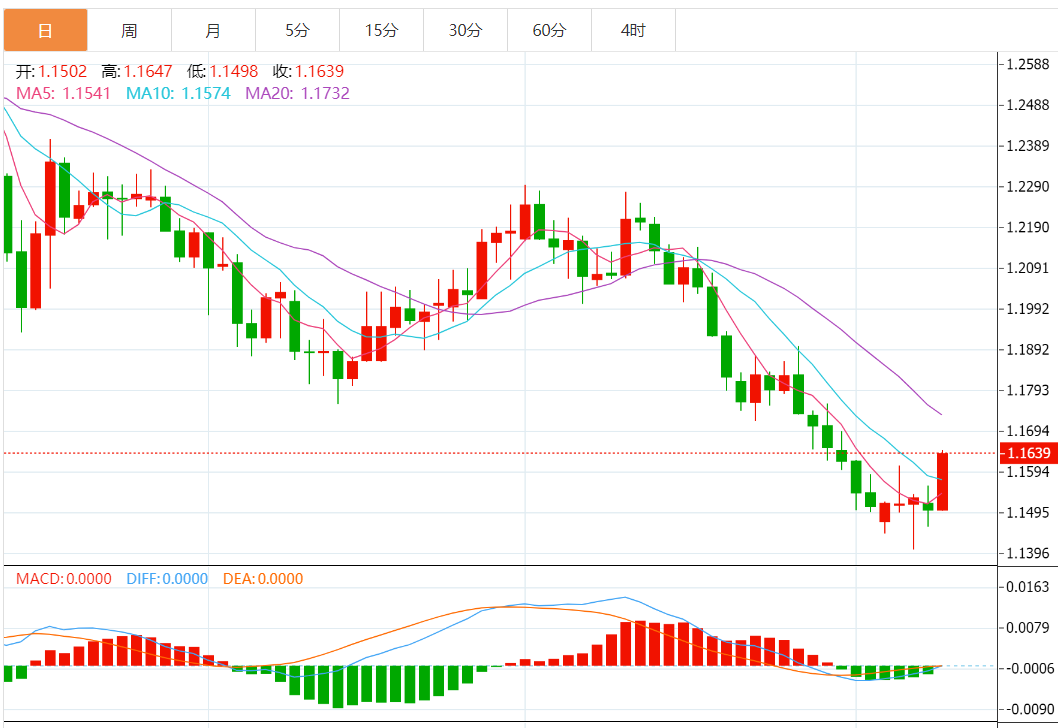The height and width of the screenshot is (728, 1058).
Task: Open the 5分 five-minute chart tab
Action: 298,30
